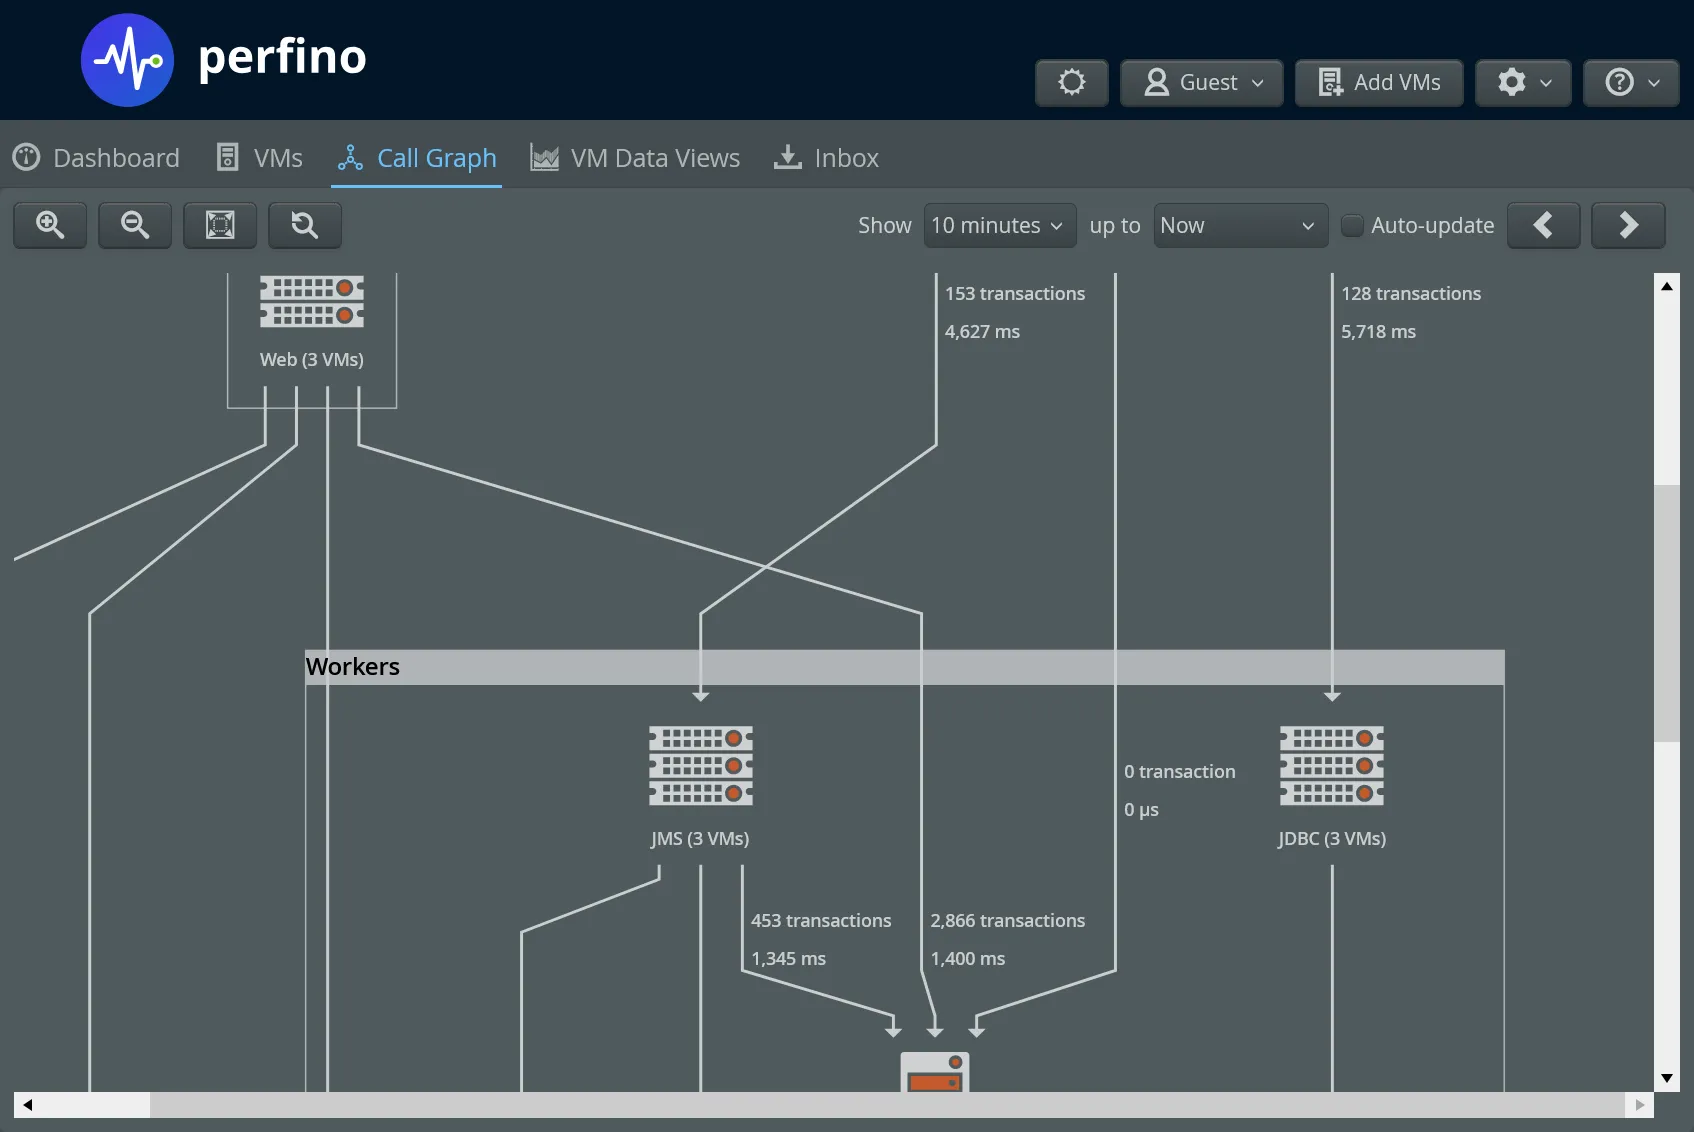This screenshot has height=1132, width=1694.
Task: Click the next time range arrow
Action: pos(1627,225)
